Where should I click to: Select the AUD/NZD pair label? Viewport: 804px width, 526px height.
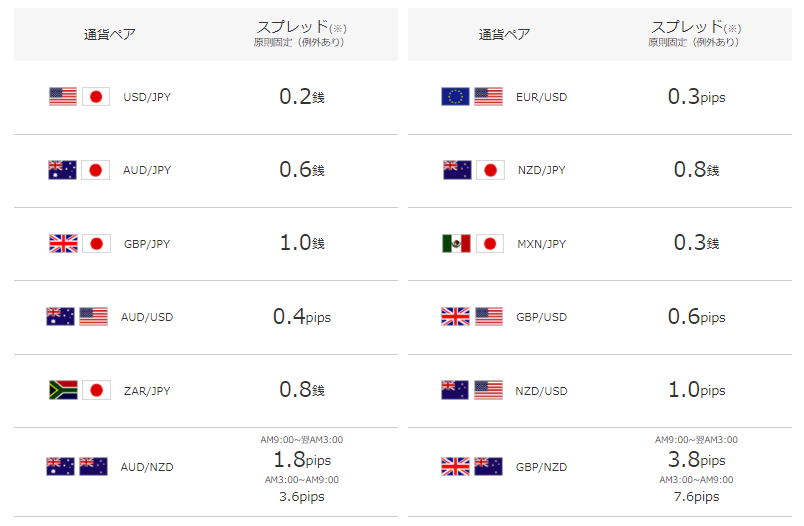click(147, 467)
